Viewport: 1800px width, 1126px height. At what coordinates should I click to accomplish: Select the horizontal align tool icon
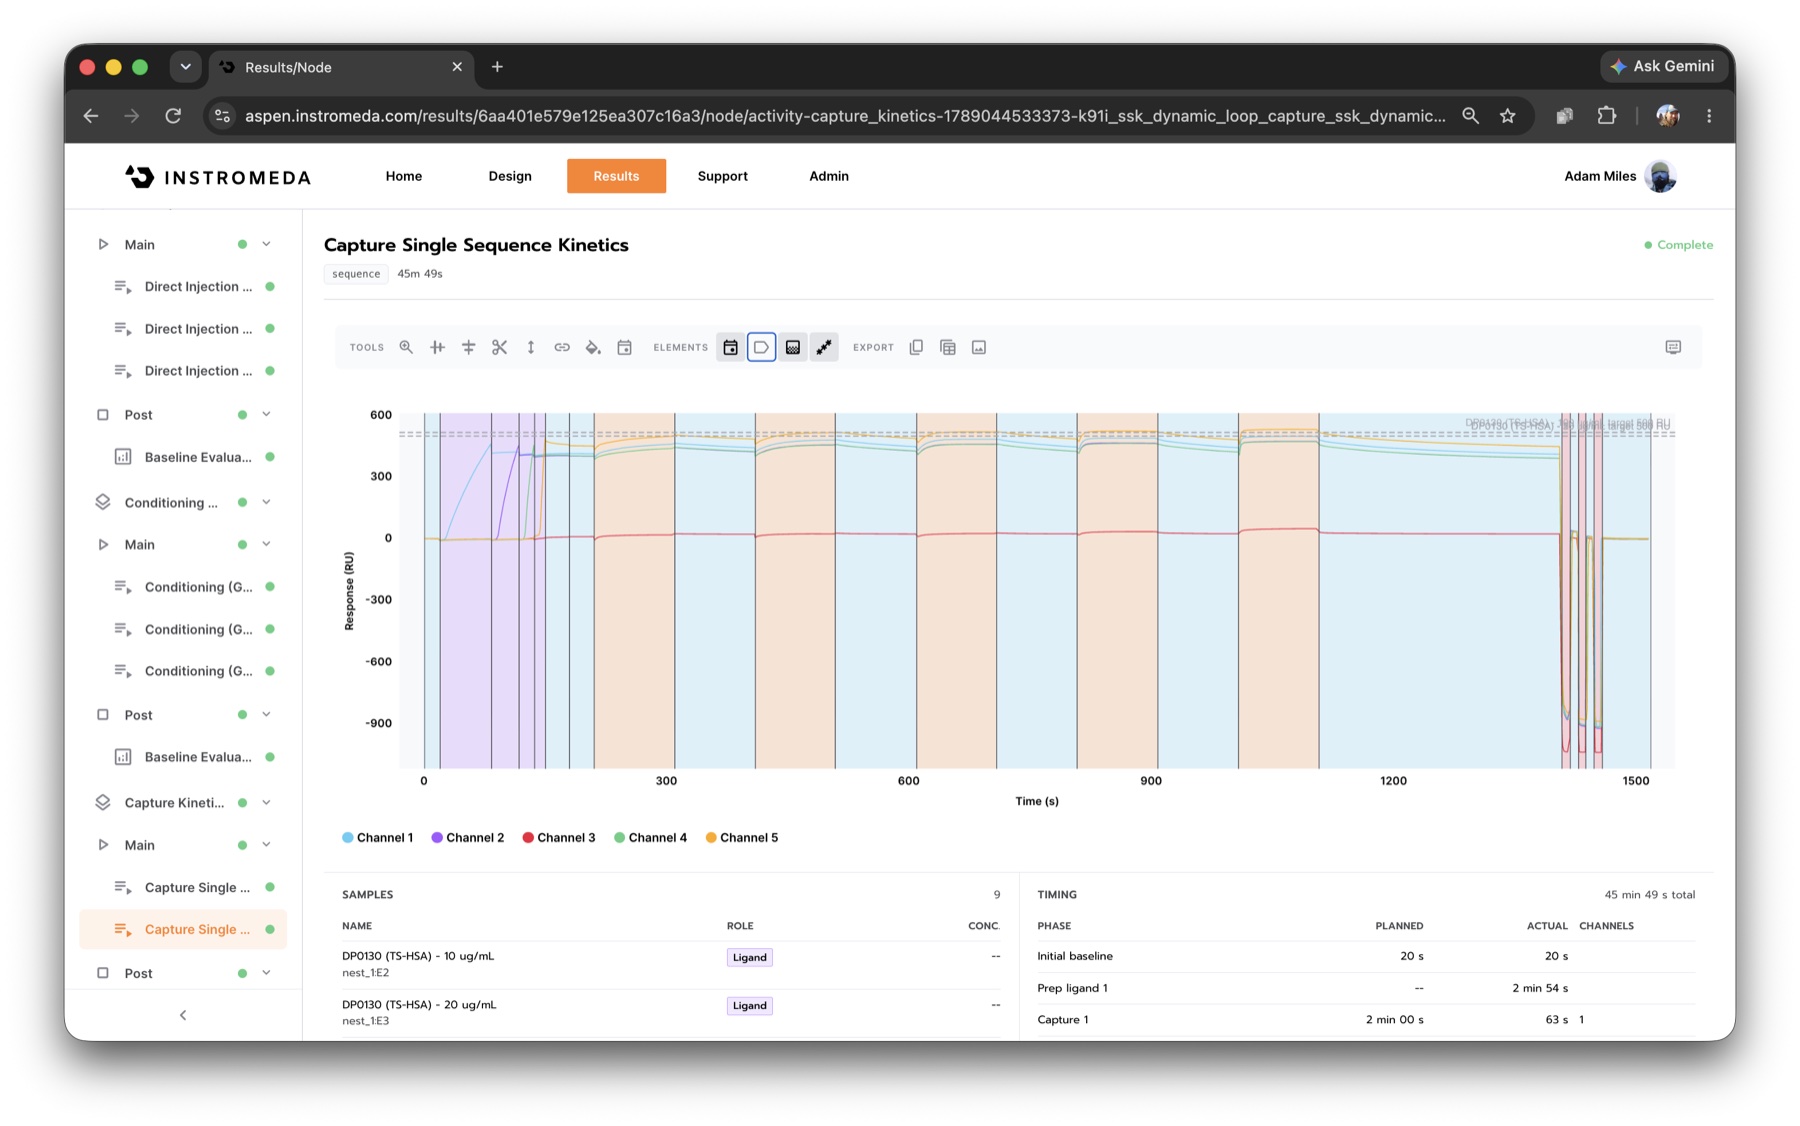click(468, 347)
